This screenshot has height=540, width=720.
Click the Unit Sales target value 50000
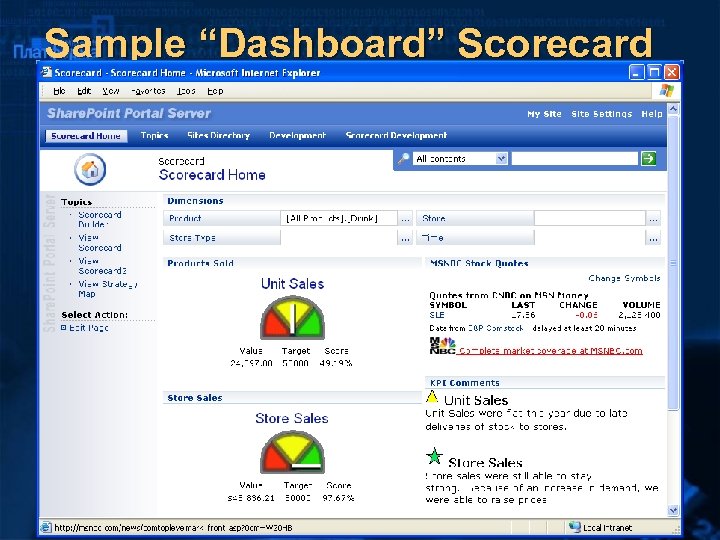click(x=295, y=363)
